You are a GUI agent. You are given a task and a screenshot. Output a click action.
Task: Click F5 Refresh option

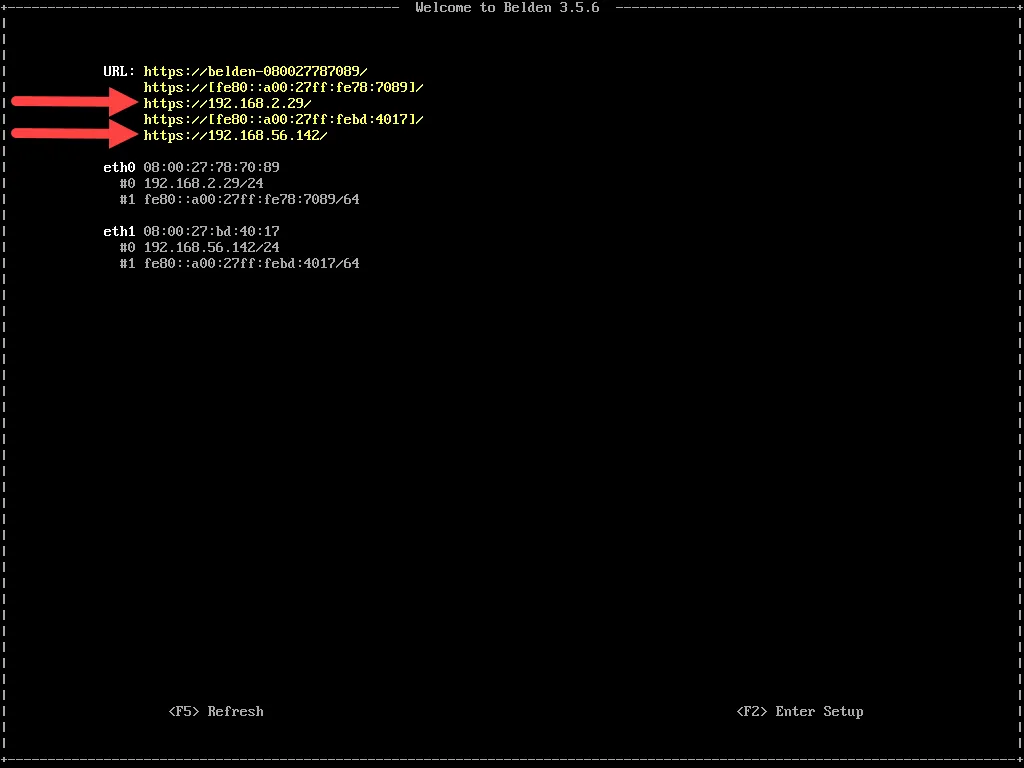pyautogui.click(x=216, y=711)
